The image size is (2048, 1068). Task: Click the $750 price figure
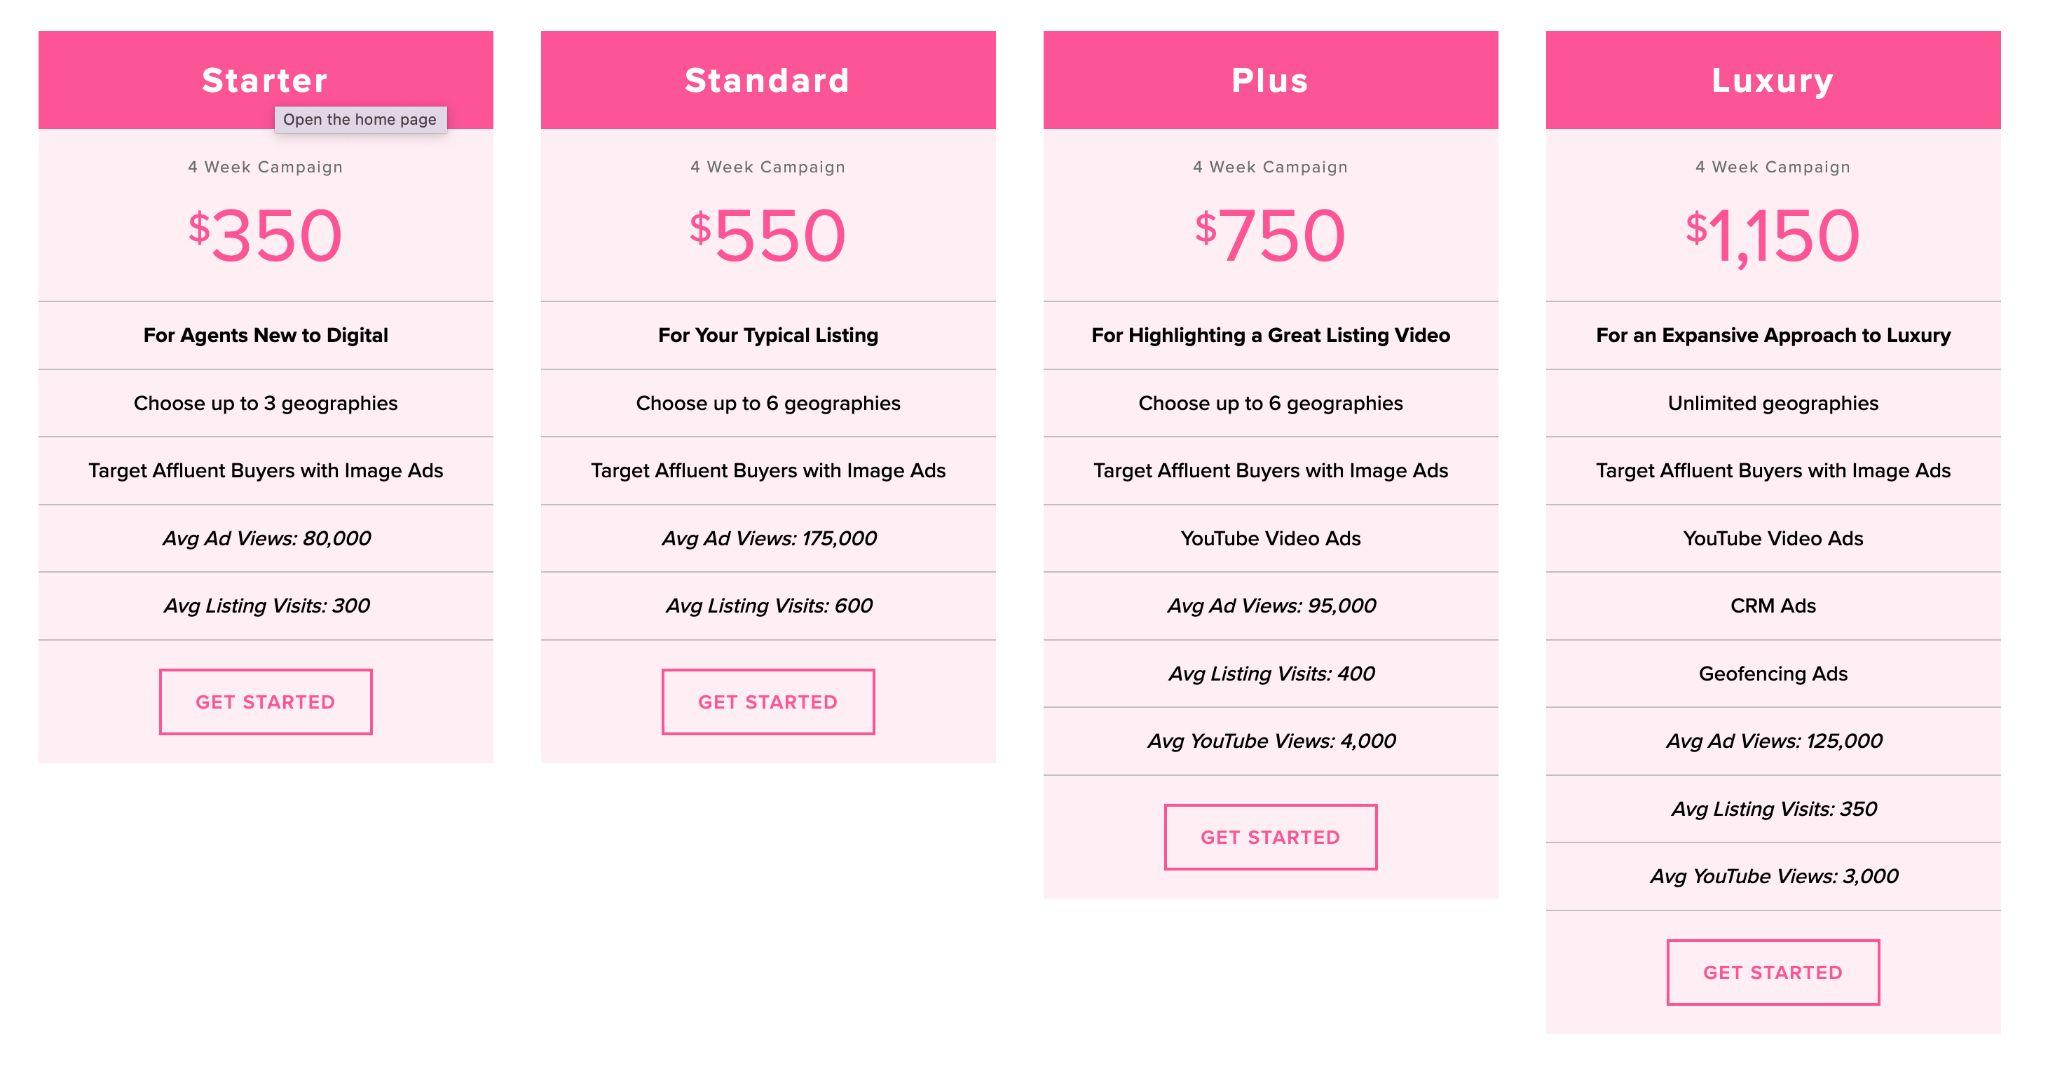click(x=1270, y=236)
